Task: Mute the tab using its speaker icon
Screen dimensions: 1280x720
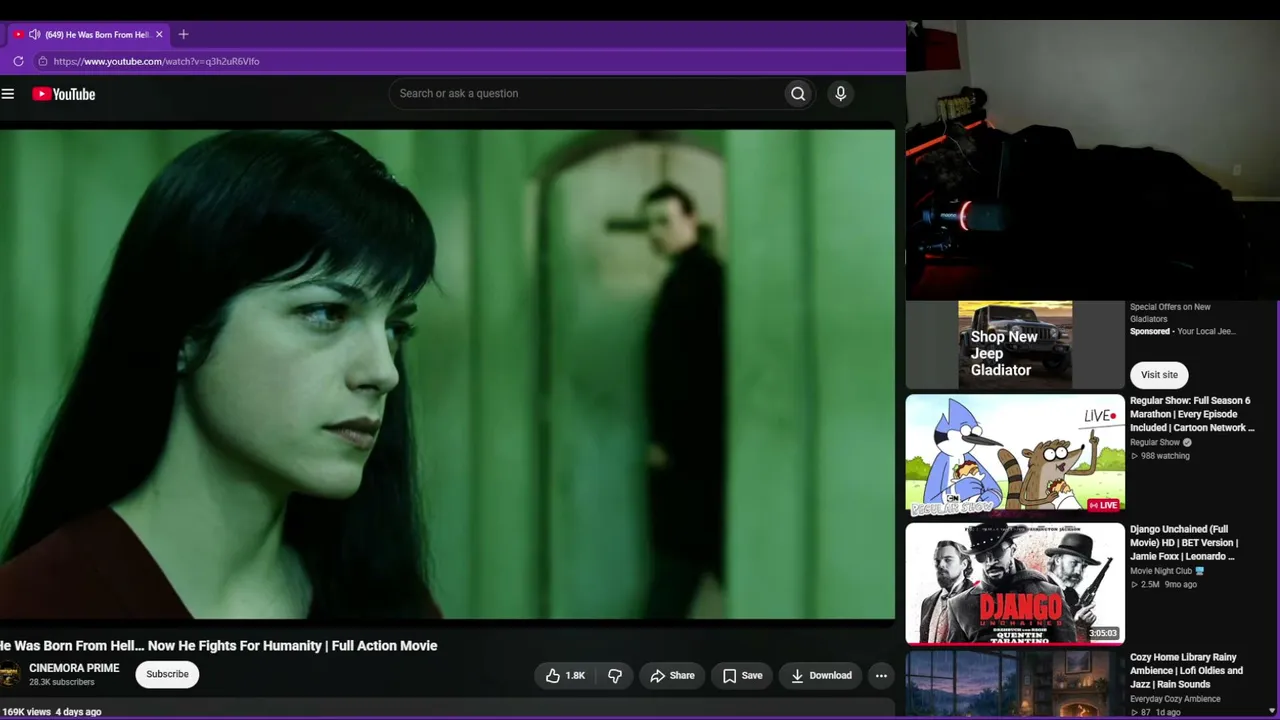Action: click(x=34, y=34)
